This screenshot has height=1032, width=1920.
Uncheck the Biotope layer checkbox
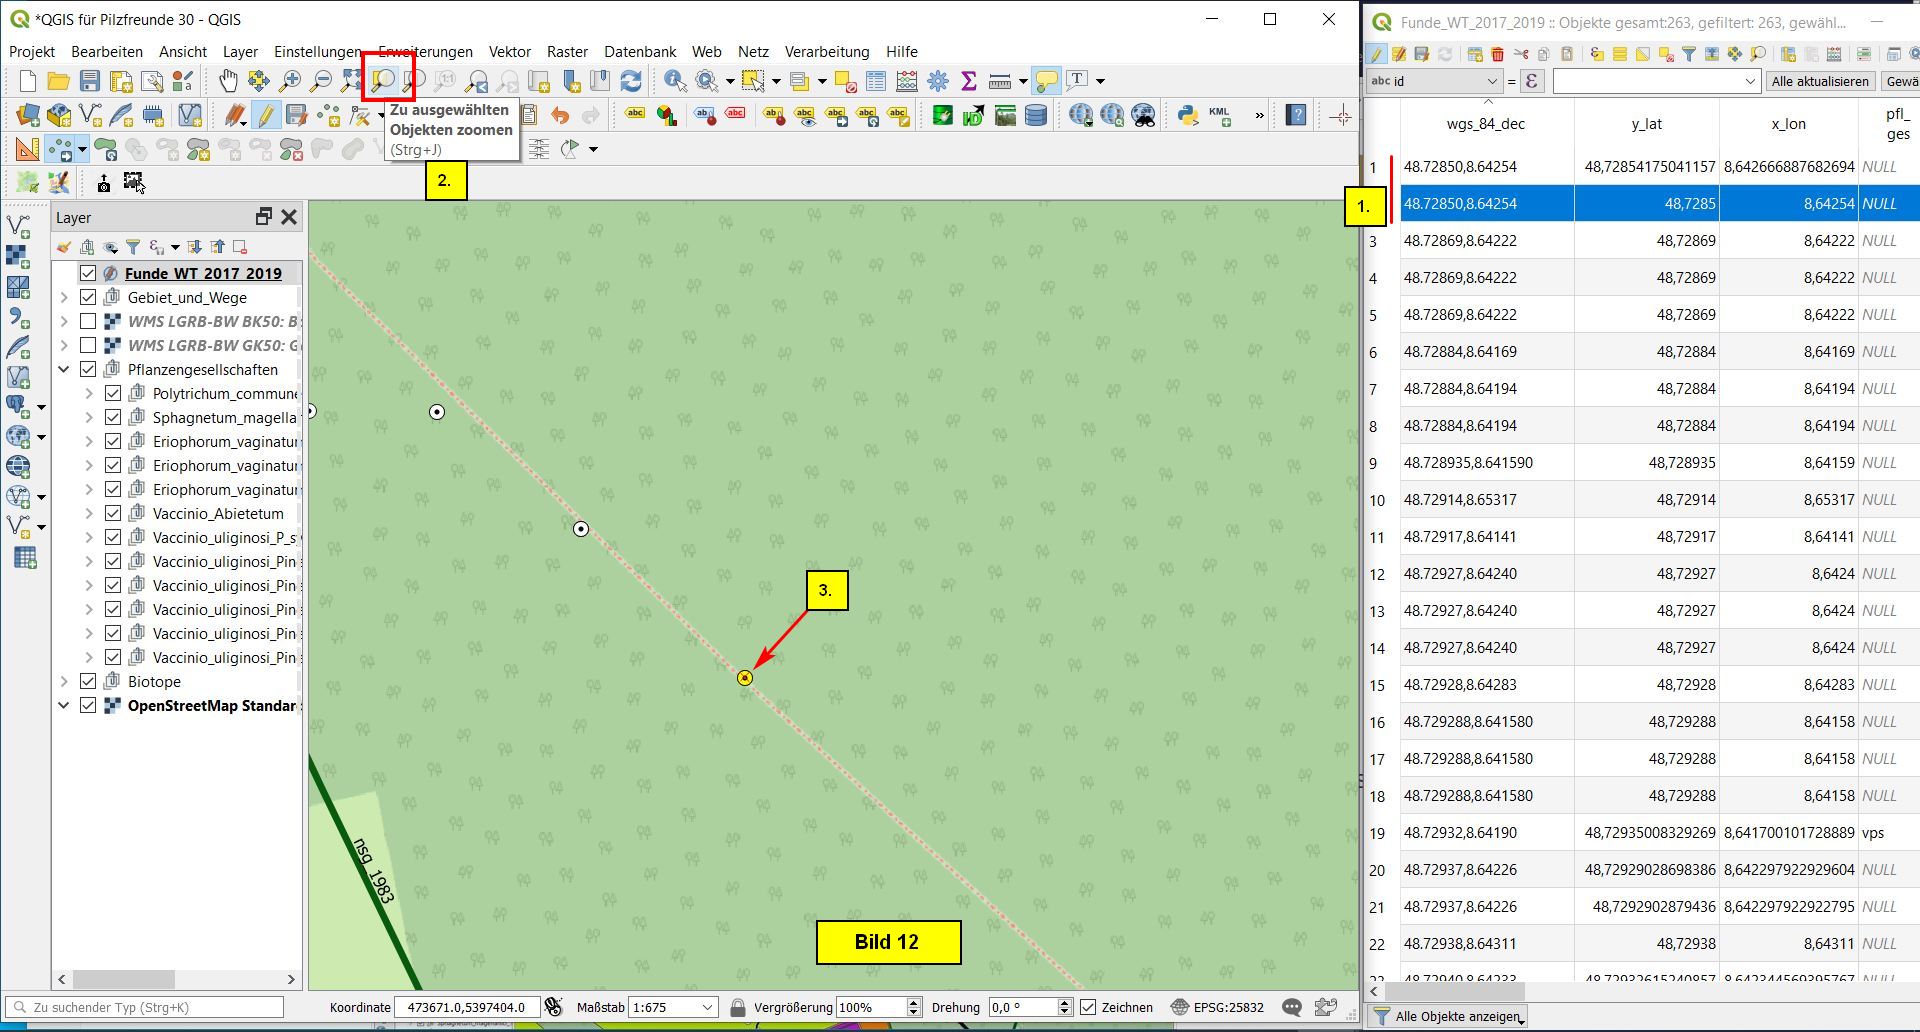[x=88, y=681]
